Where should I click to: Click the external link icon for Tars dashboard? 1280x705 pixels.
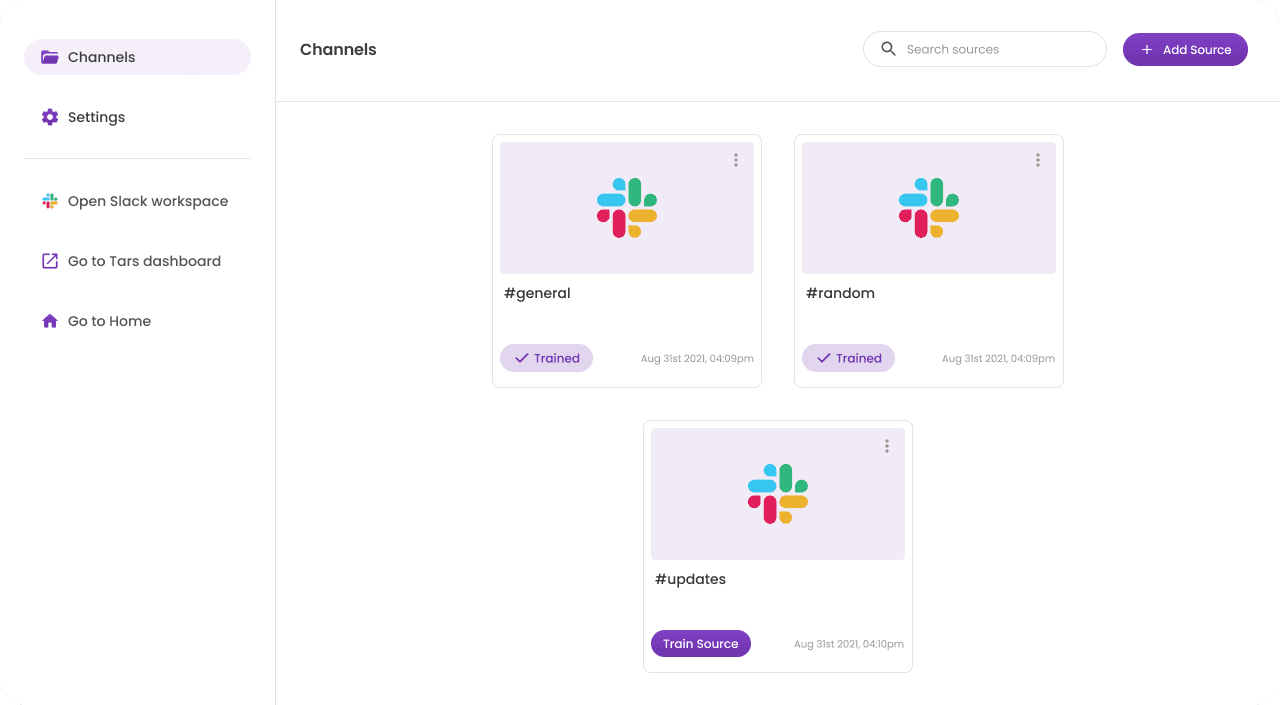(x=50, y=261)
